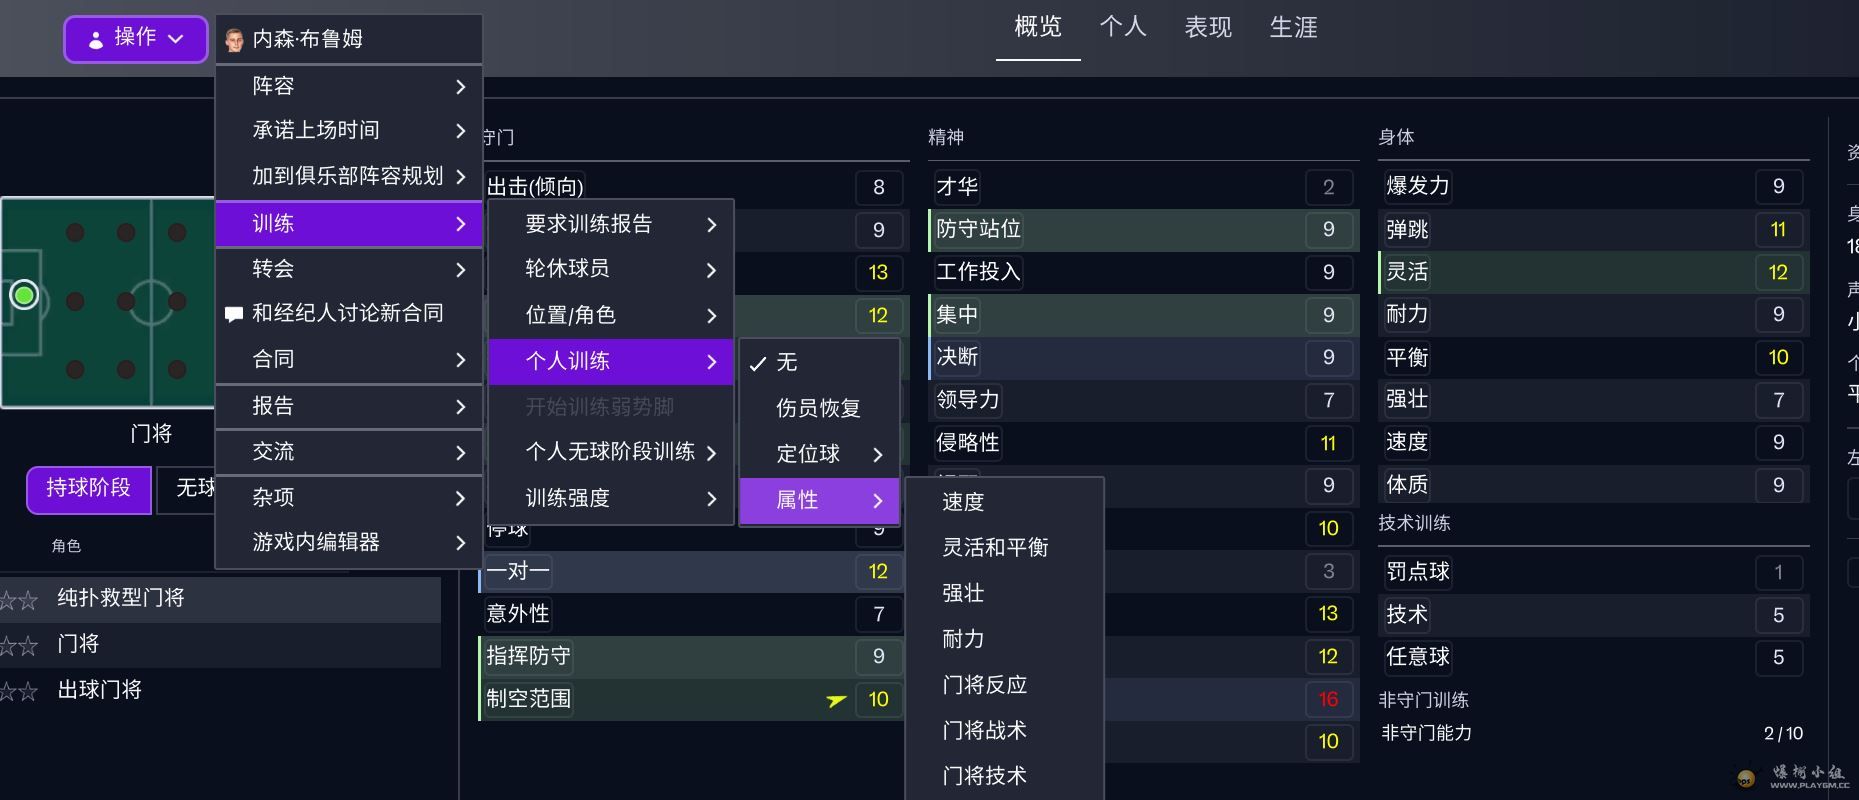Open the 表现 tab
Viewport: 1859px width, 800px height.
click(1208, 28)
